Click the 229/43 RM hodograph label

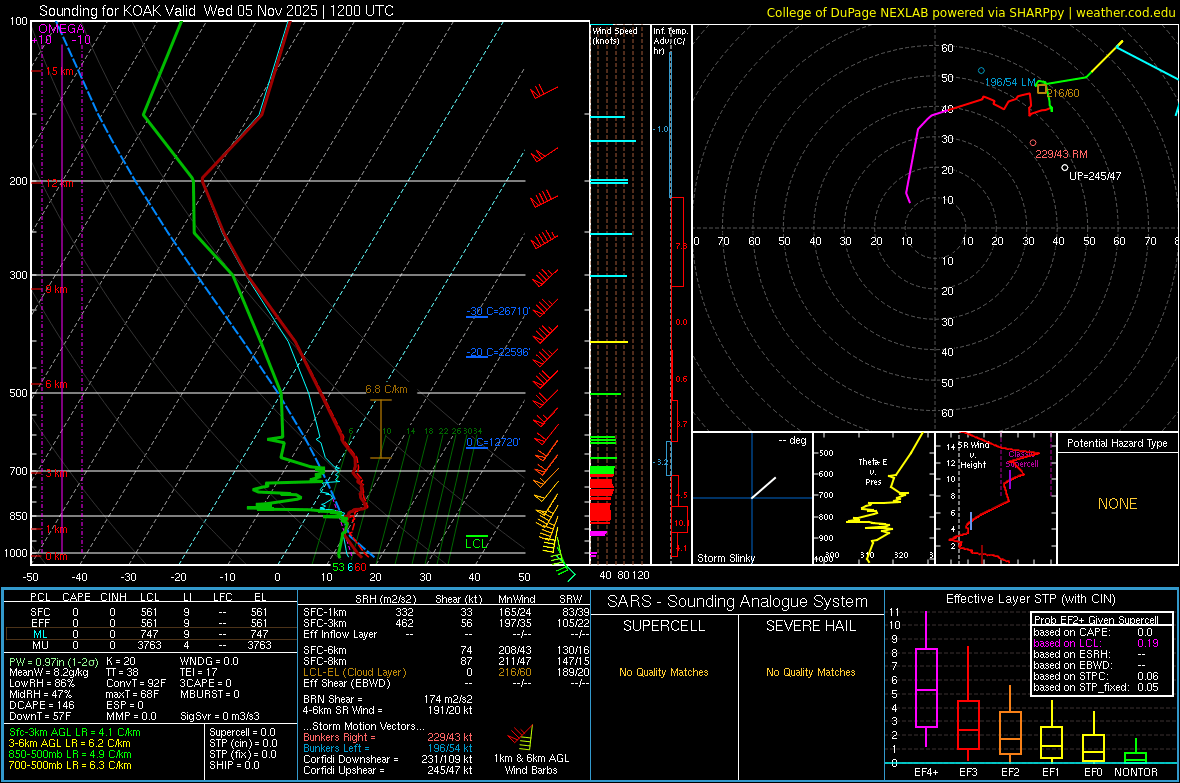click(1061, 154)
